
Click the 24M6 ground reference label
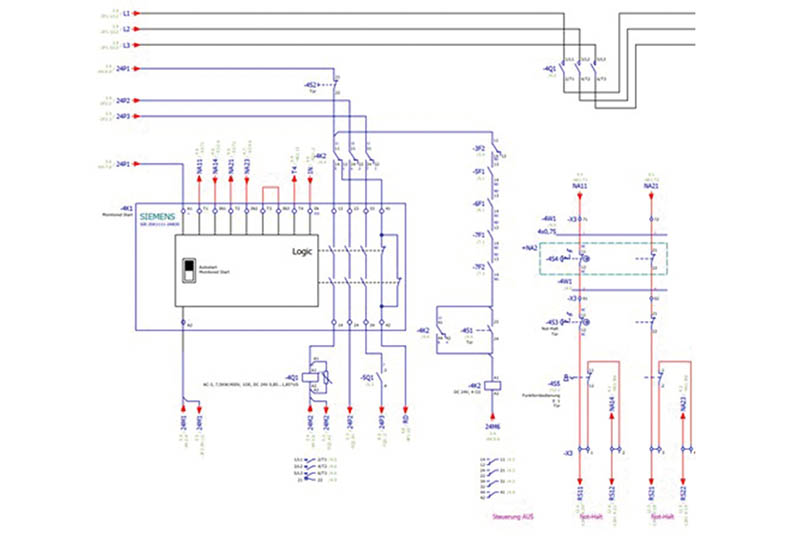(x=491, y=425)
